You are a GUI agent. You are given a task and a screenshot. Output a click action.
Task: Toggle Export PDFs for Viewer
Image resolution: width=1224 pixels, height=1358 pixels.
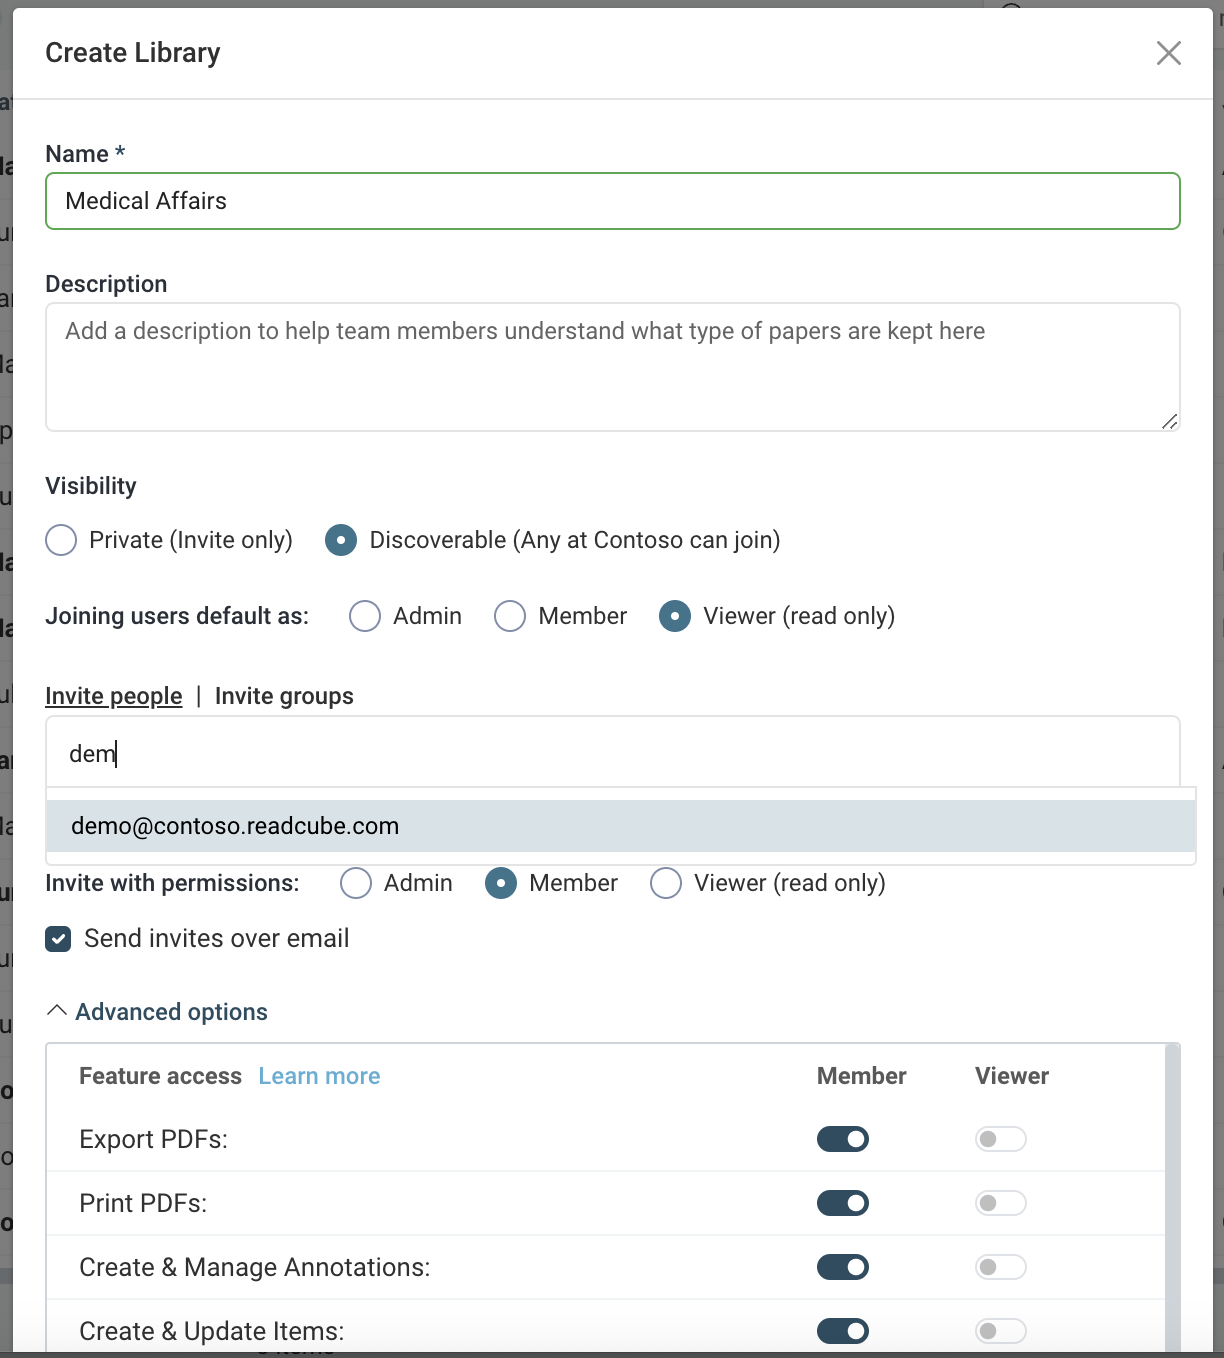click(1001, 1139)
